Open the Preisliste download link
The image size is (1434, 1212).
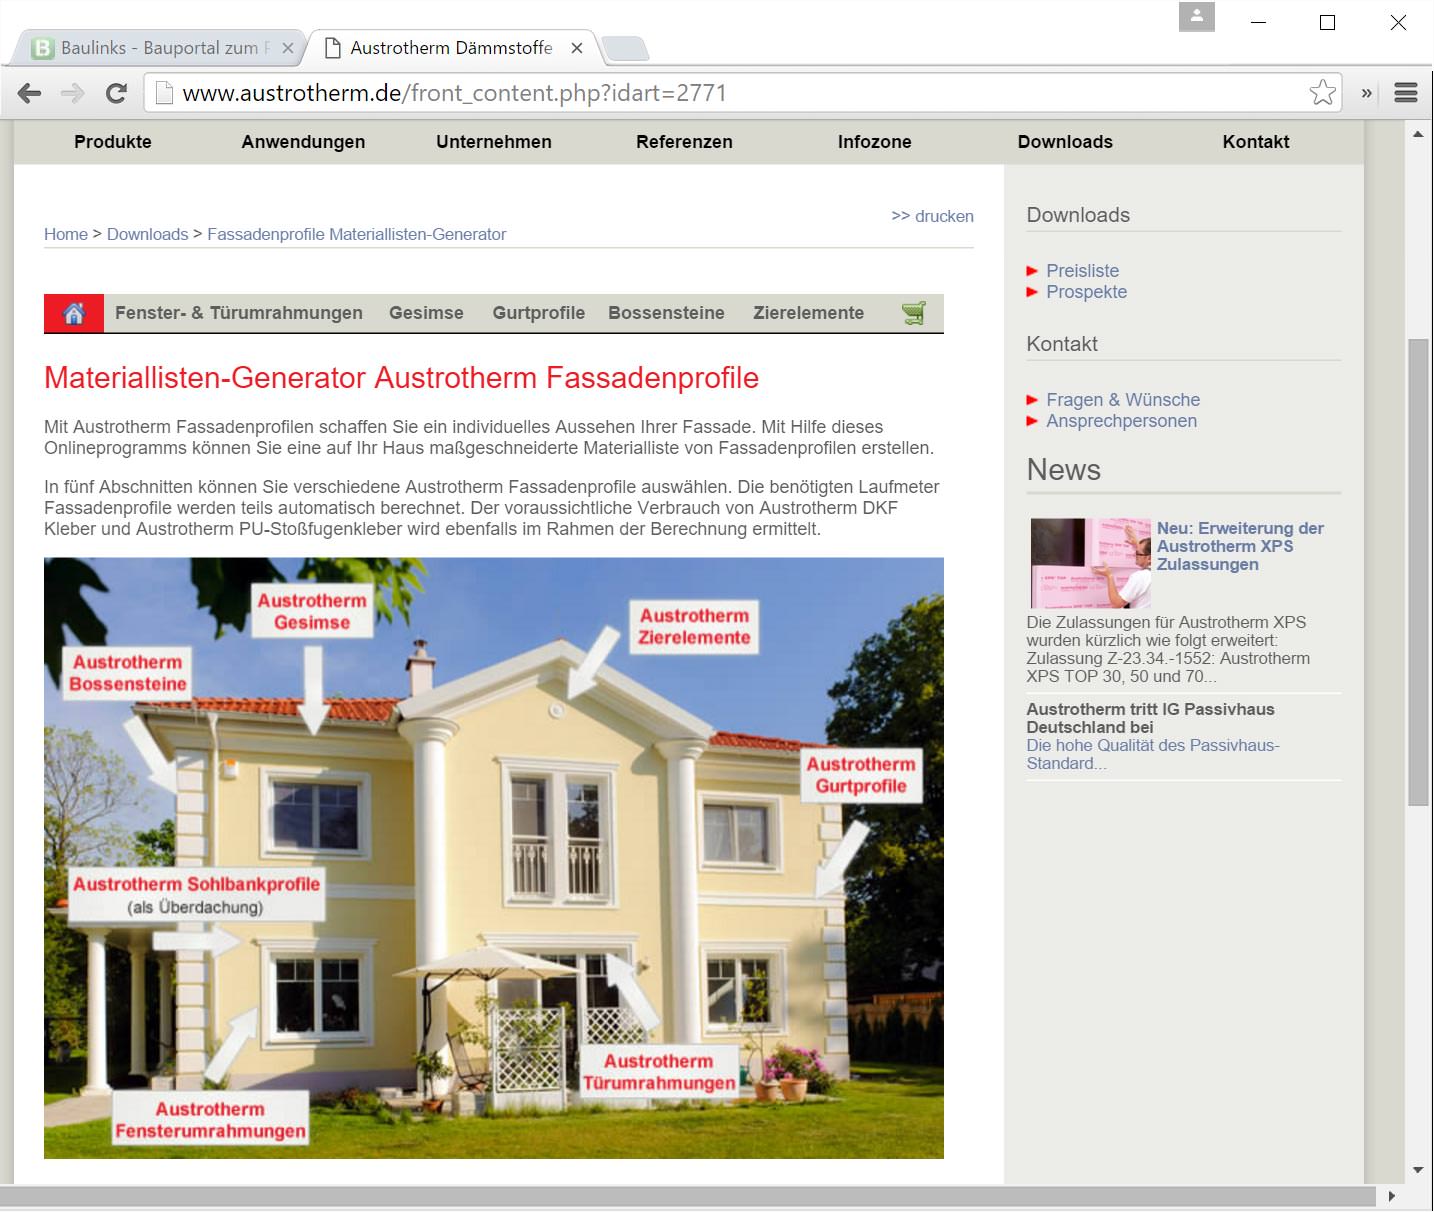point(1083,271)
